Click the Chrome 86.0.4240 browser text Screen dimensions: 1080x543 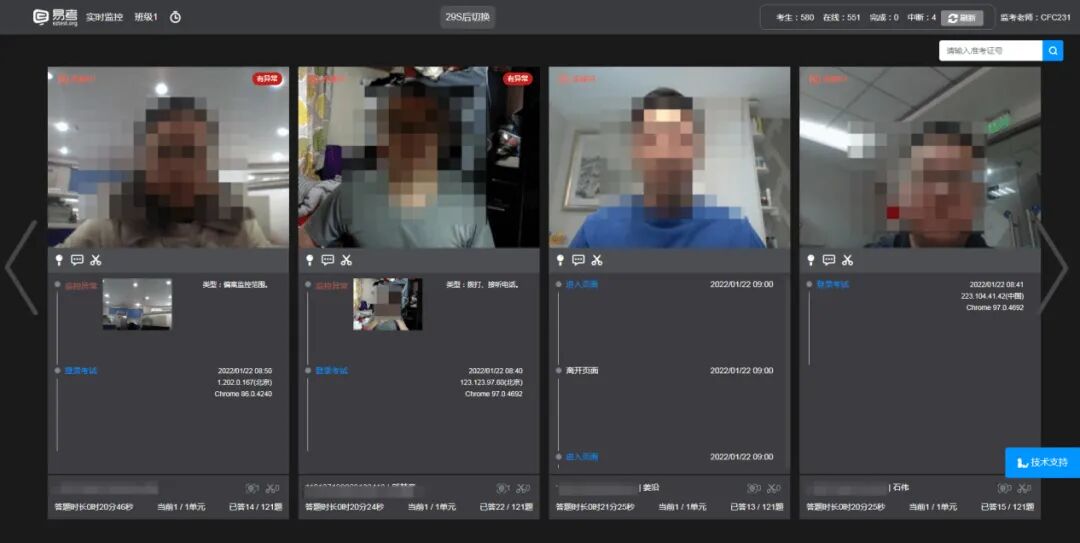(243, 394)
